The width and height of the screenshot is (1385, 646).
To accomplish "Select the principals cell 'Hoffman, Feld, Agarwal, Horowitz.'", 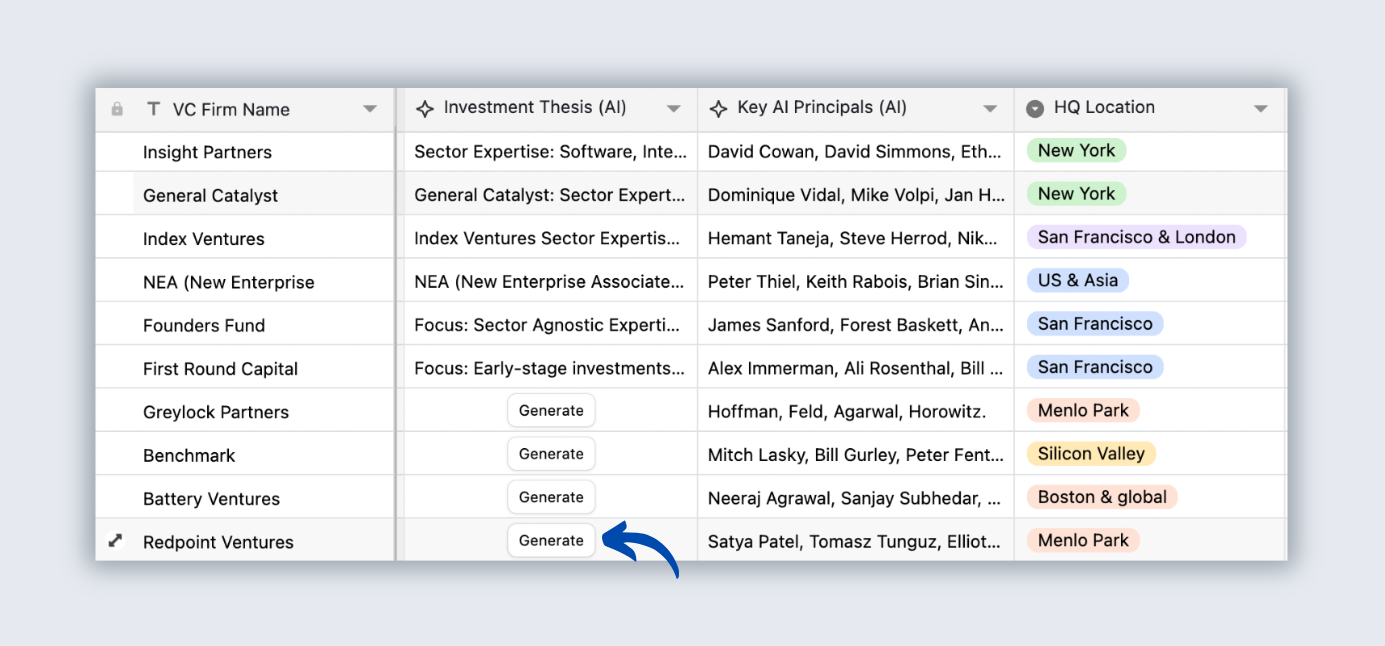I will point(856,412).
